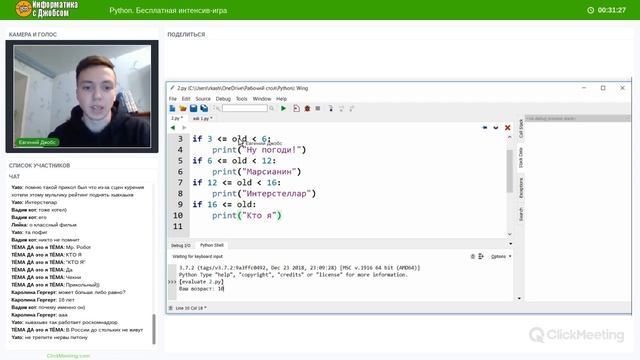Viewport: 640px width, 360px height.
Task: Click the webcam video thumbnail
Action: coord(82,96)
